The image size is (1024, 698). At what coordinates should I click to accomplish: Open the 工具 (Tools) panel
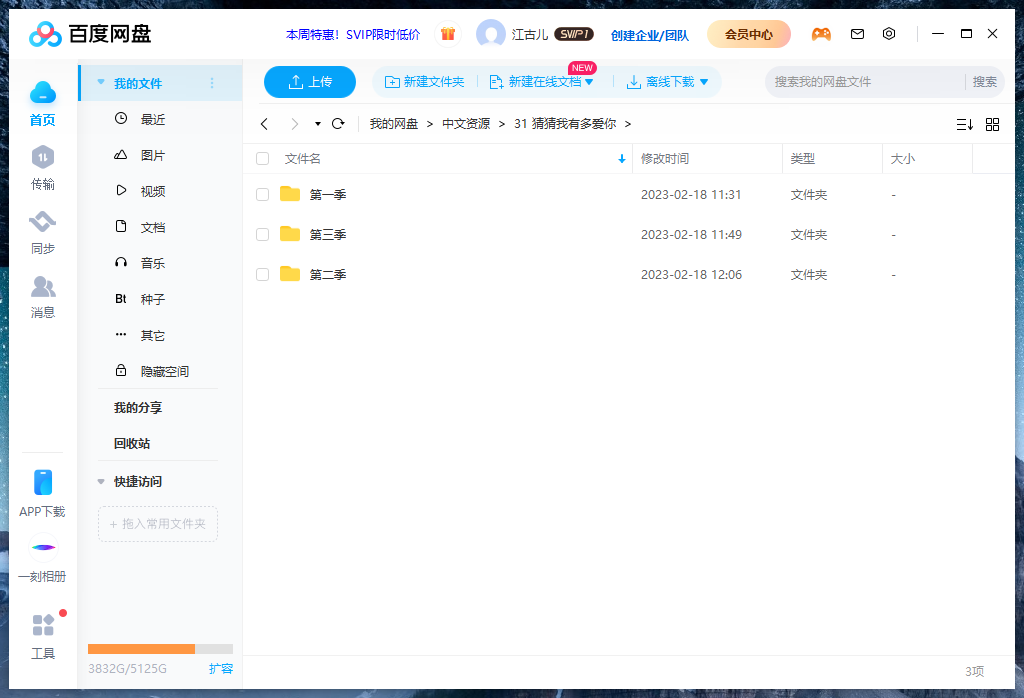tap(42, 637)
